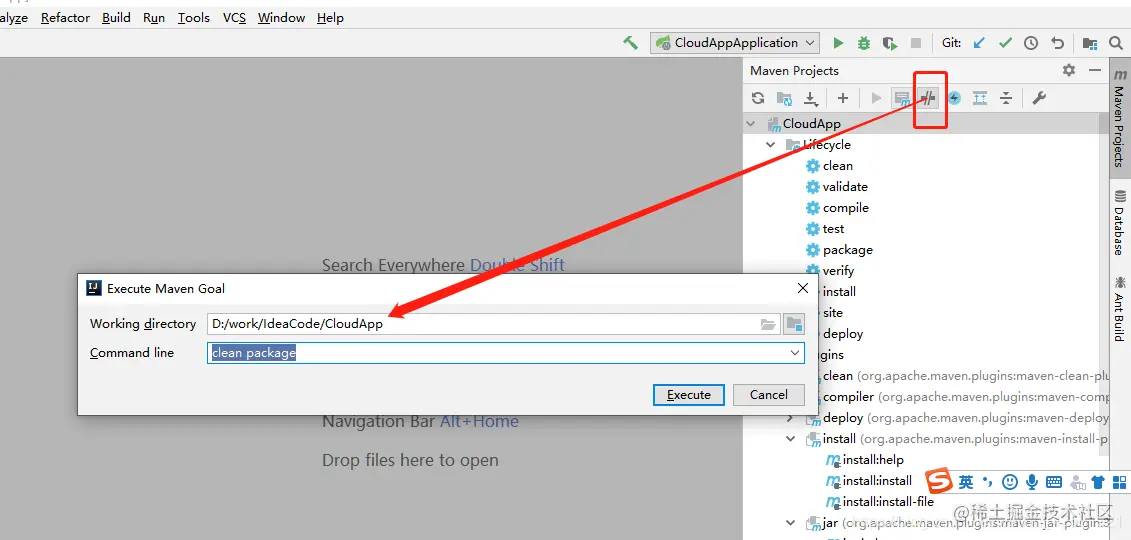Open the Build menu
Image resolution: width=1131 pixels, height=540 pixels.
116,17
